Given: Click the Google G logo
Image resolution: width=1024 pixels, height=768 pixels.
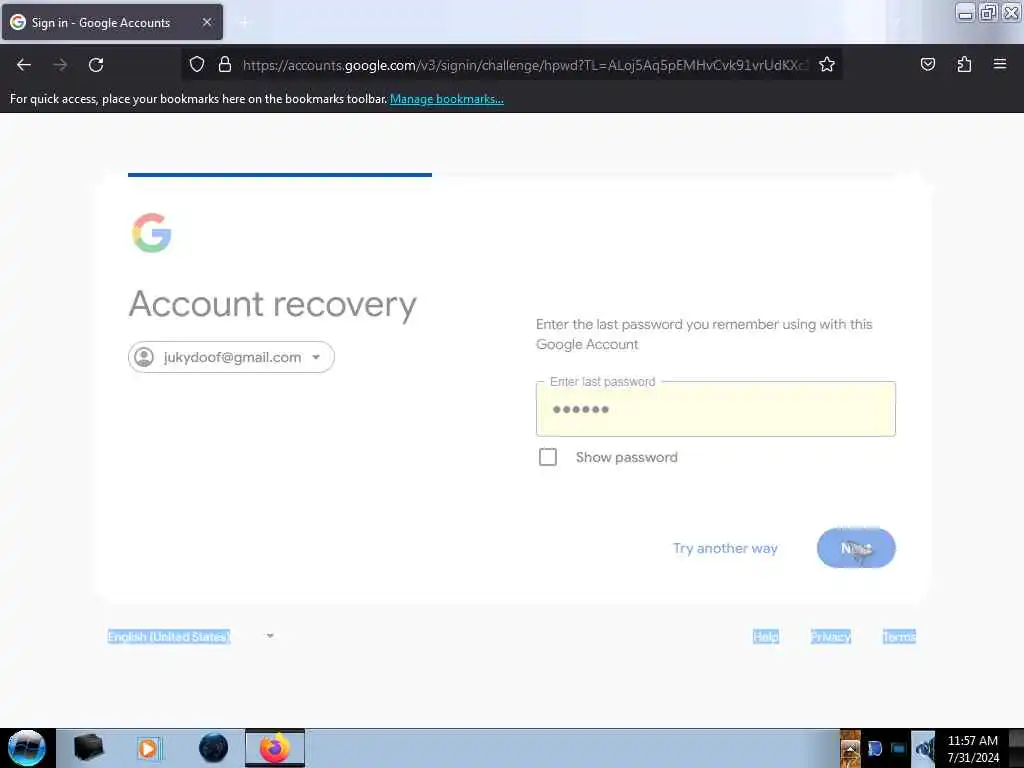Looking at the screenshot, I should coord(152,233).
